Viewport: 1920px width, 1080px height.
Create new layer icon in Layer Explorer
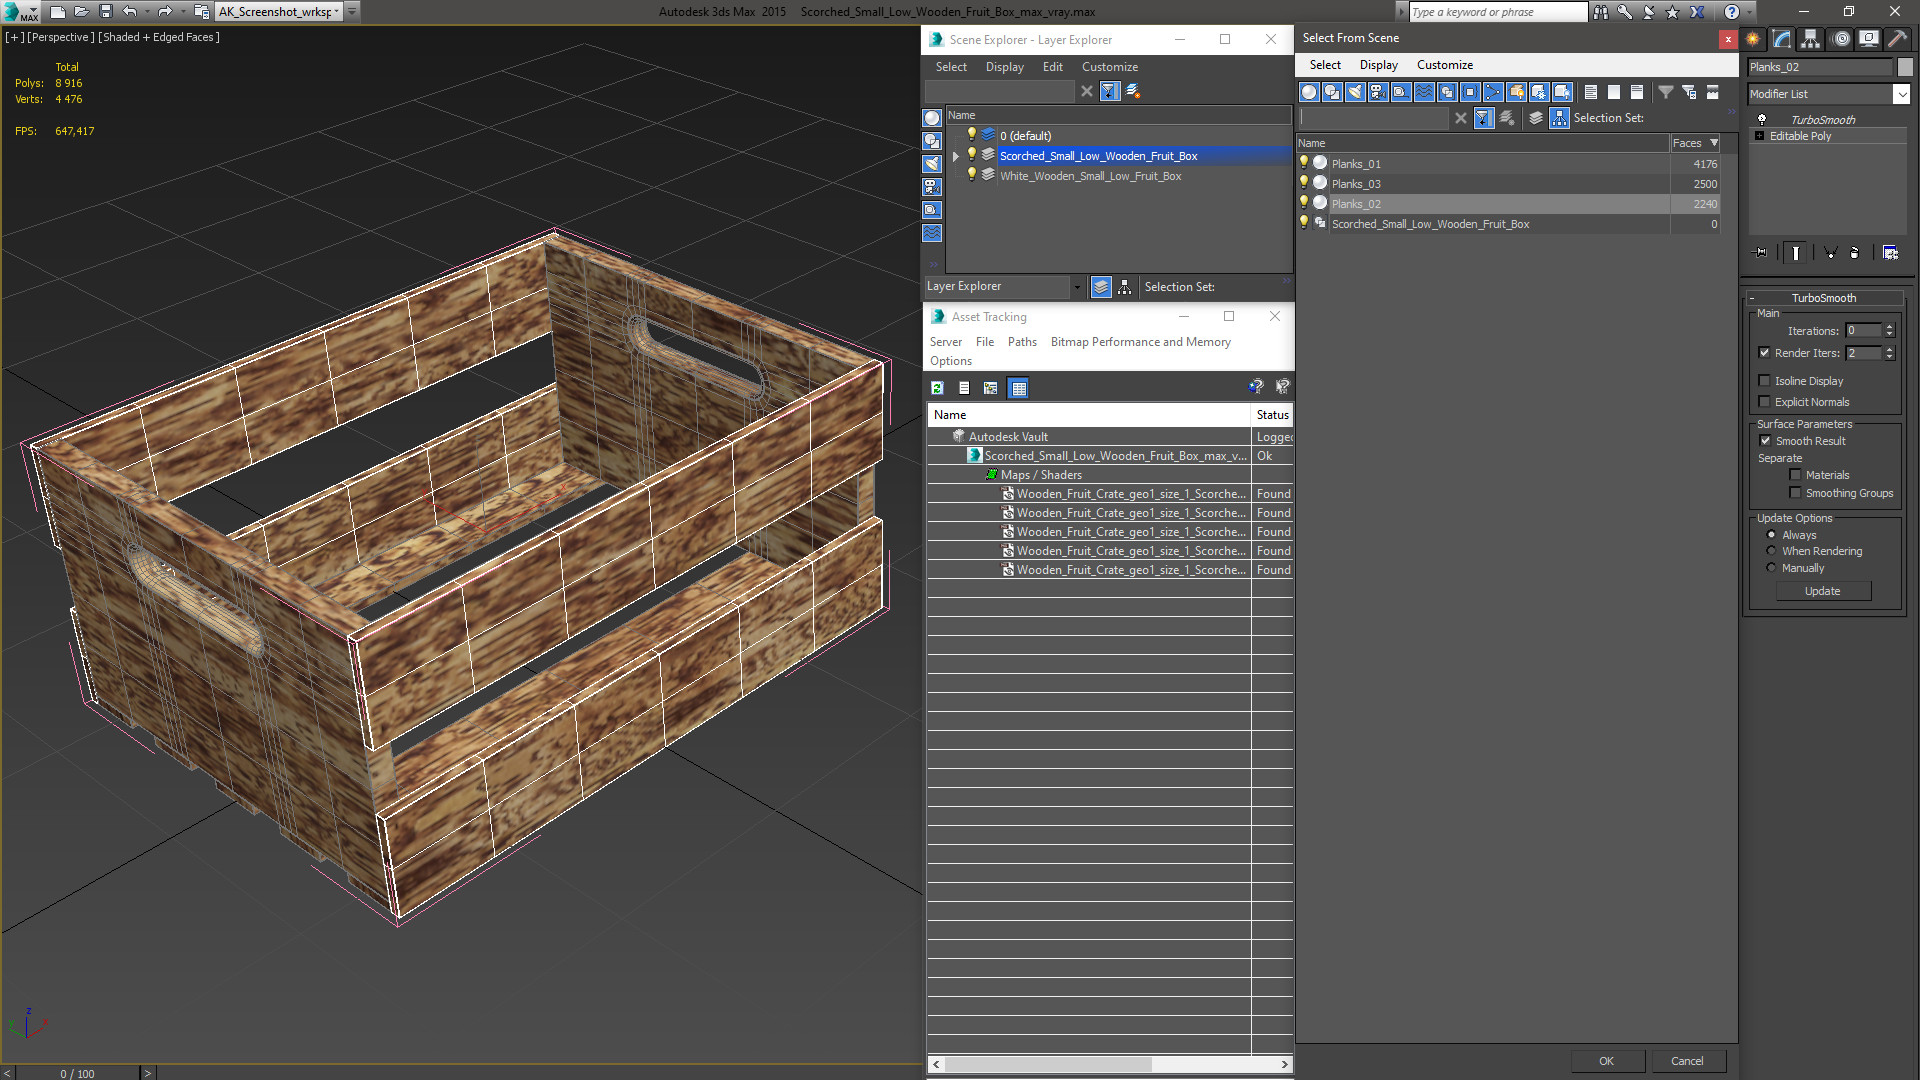tap(1133, 91)
